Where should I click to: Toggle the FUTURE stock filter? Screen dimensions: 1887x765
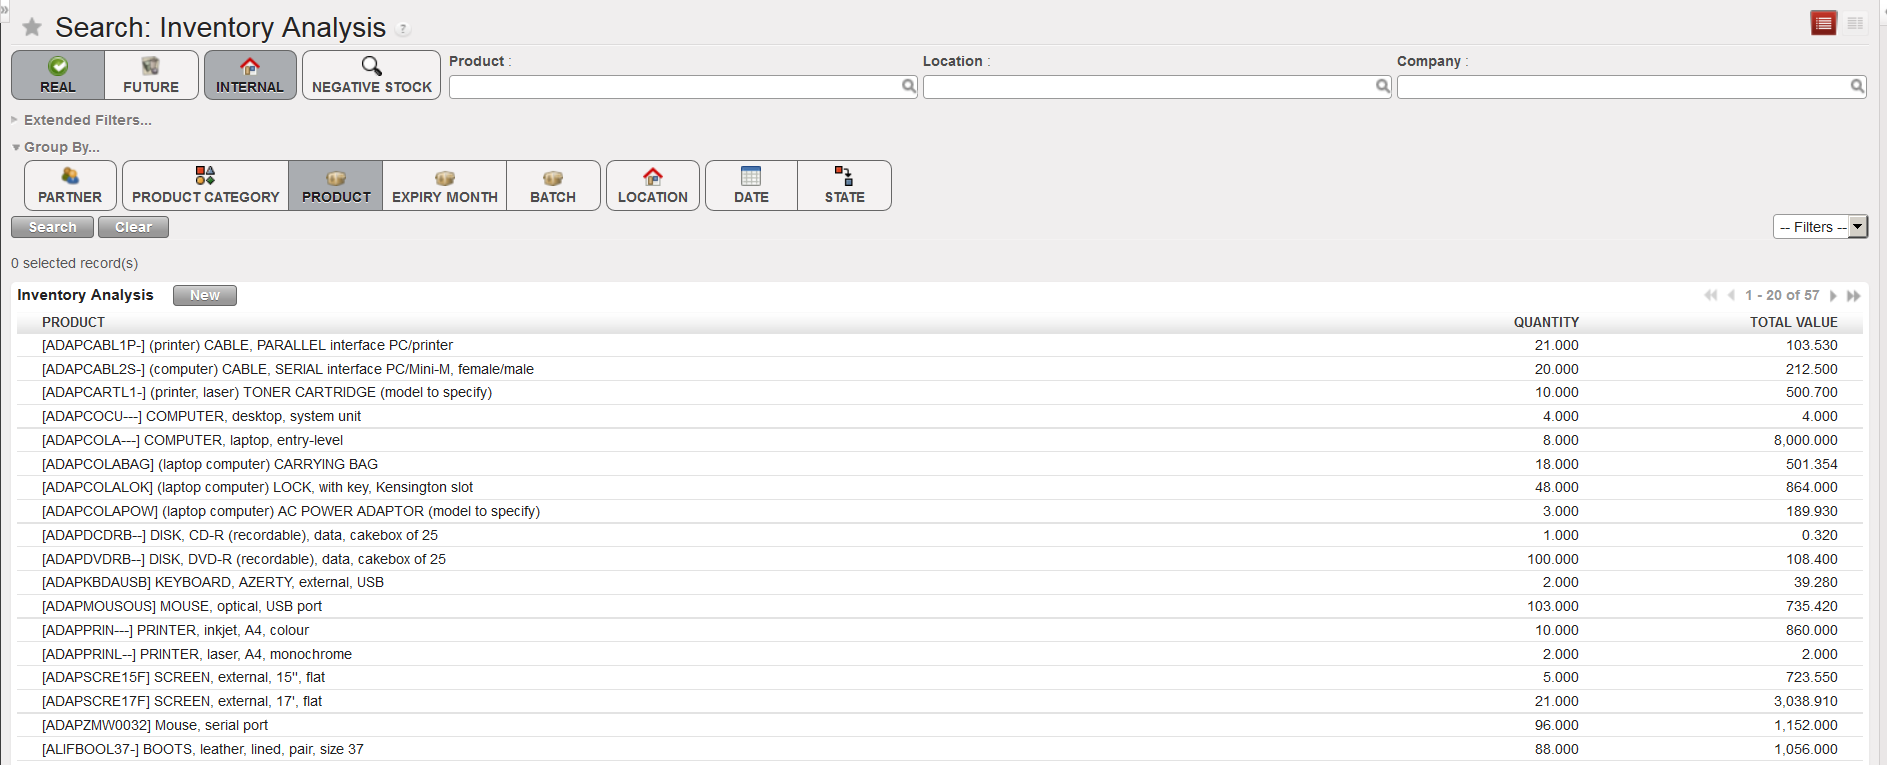(151, 75)
